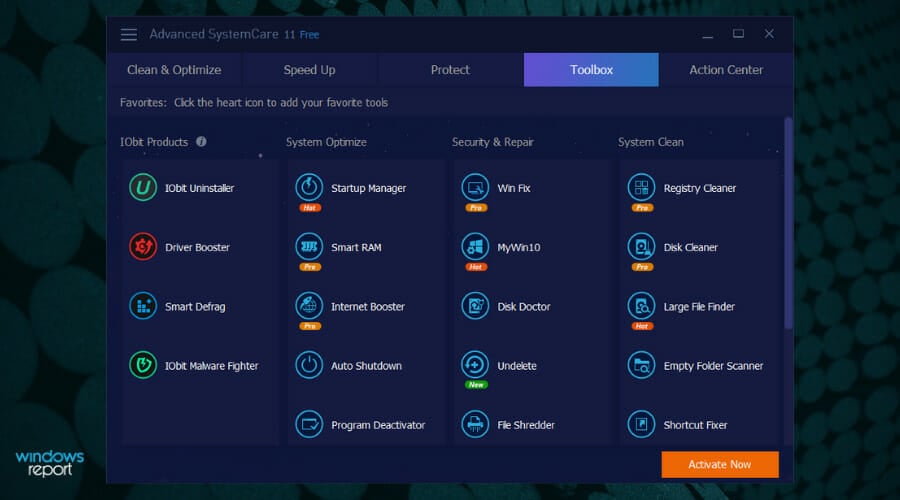900x500 pixels.
Task: Click the Startup Manager label
Action: (368, 188)
